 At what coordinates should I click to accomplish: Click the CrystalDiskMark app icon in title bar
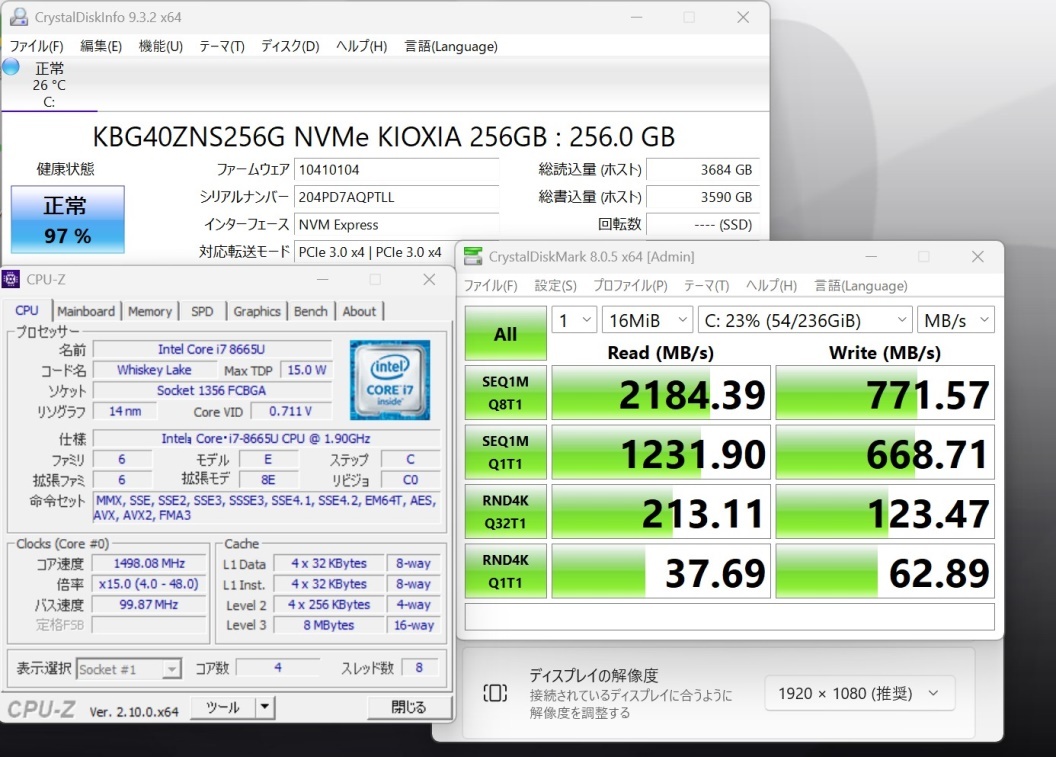point(473,257)
